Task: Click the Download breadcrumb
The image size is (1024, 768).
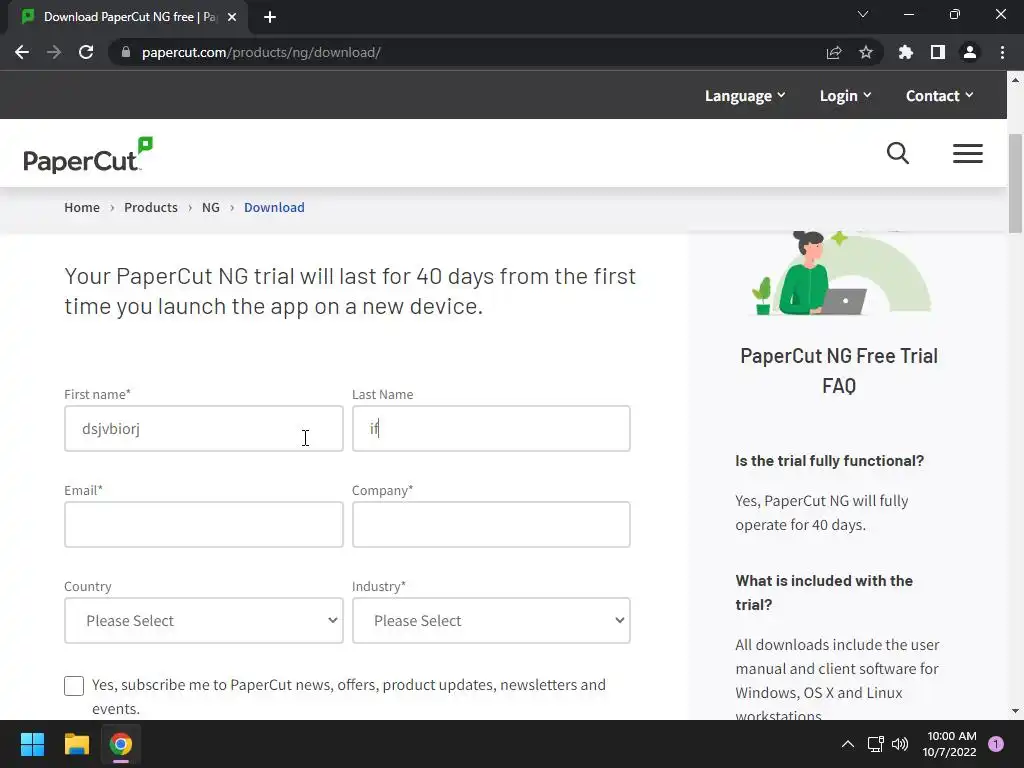Action: coord(274,208)
